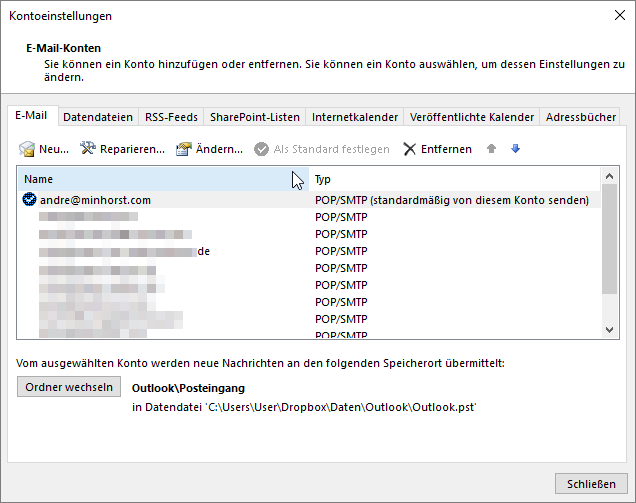Select the E-Mail tab
636x503 pixels.
coord(31,116)
